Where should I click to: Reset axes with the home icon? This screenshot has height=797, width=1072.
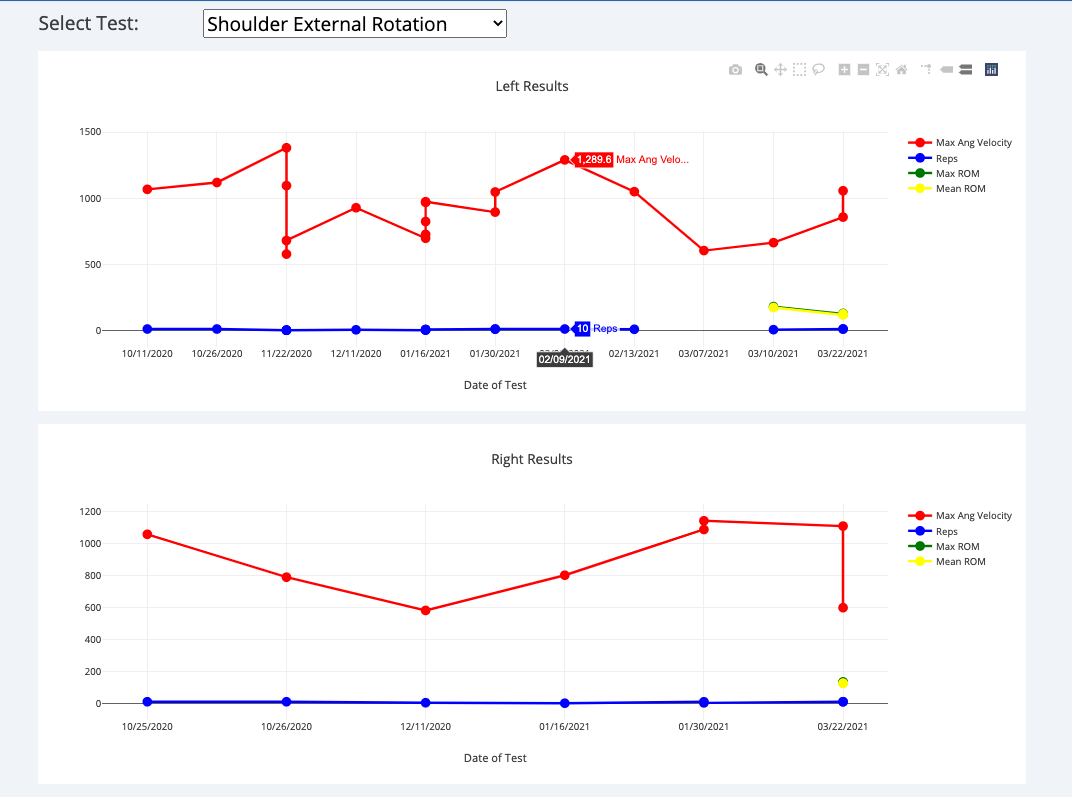[x=901, y=70]
